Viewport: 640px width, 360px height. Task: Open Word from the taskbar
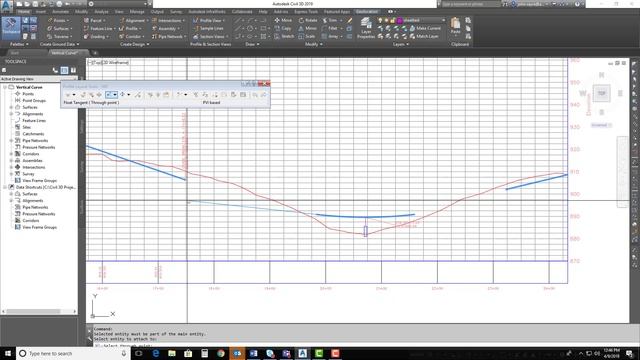pos(253,353)
